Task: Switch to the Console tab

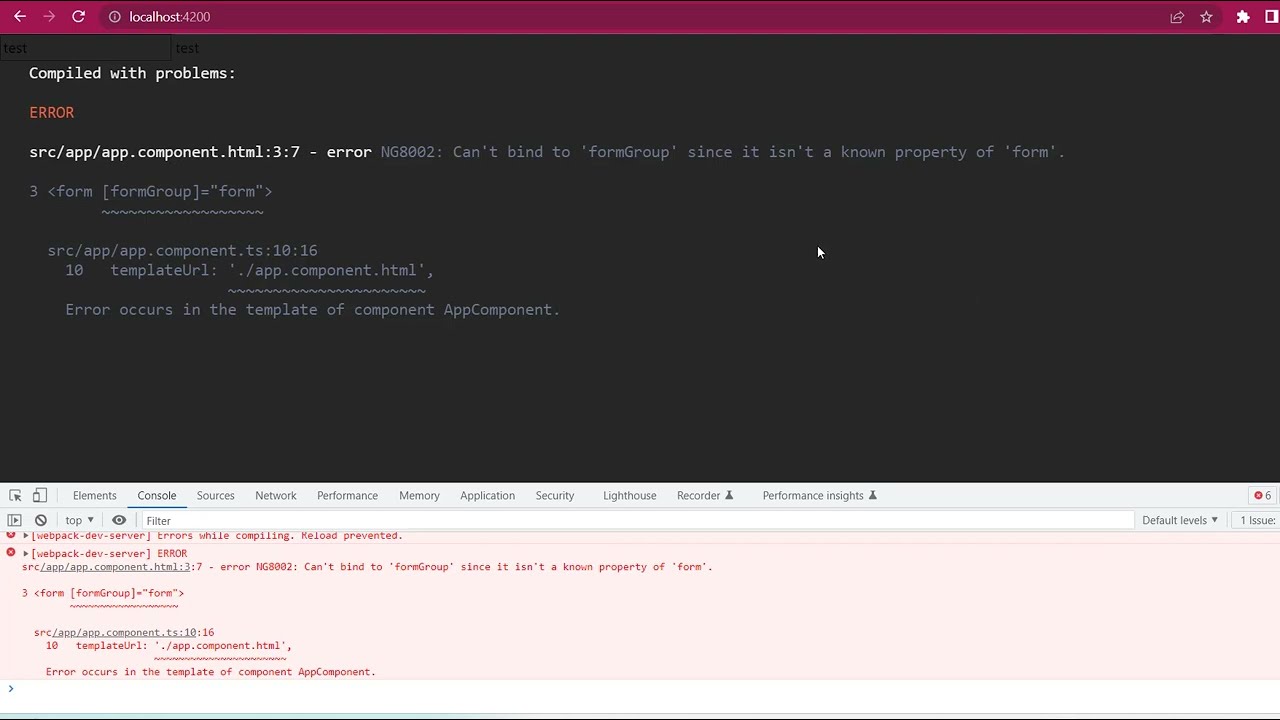Action: (x=157, y=496)
